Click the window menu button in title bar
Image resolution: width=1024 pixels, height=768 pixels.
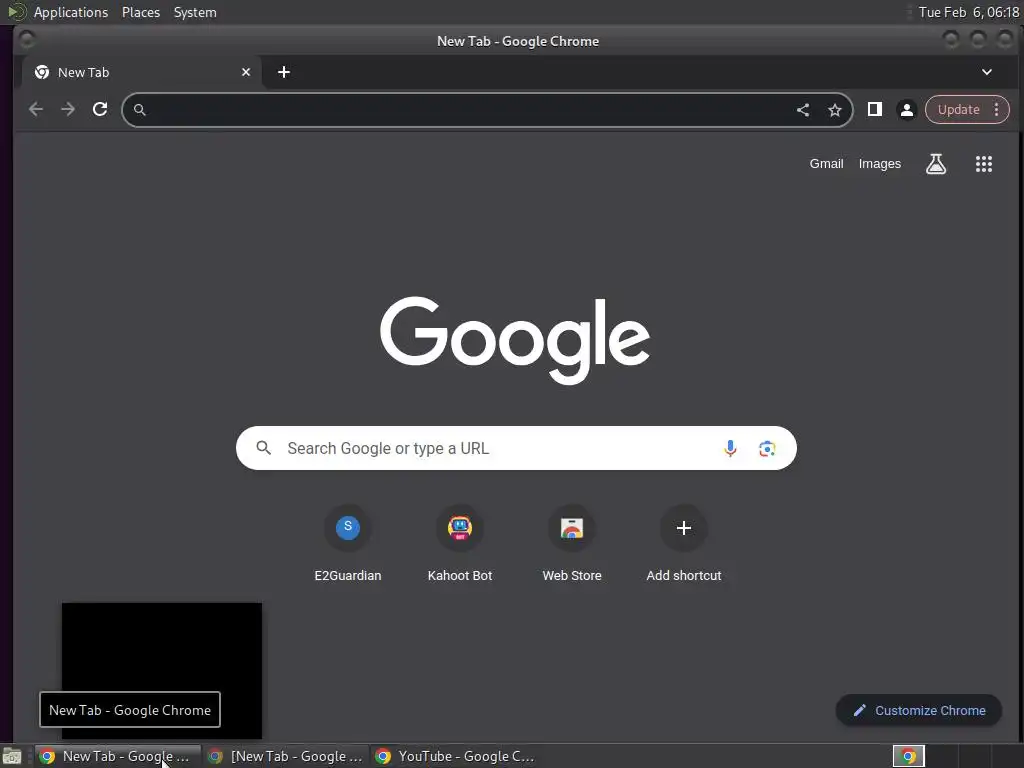pyautogui.click(x=27, y=40)
